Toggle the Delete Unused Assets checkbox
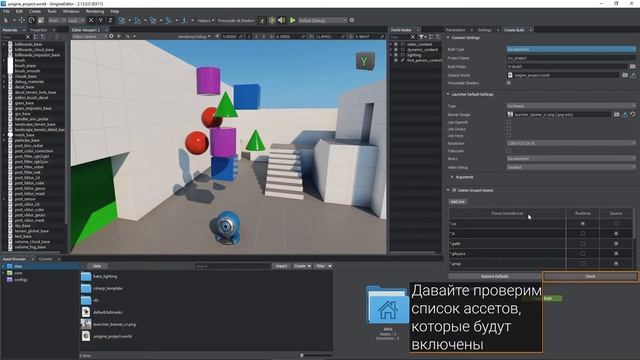The height and width of the screenshot is (360, 640). coord(454,190)
